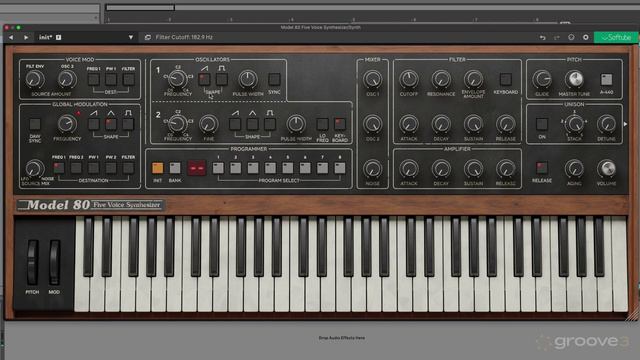Enable Oscillator 1 pulse shape
This screenshot has height=360, width=640.
[222, 79]
